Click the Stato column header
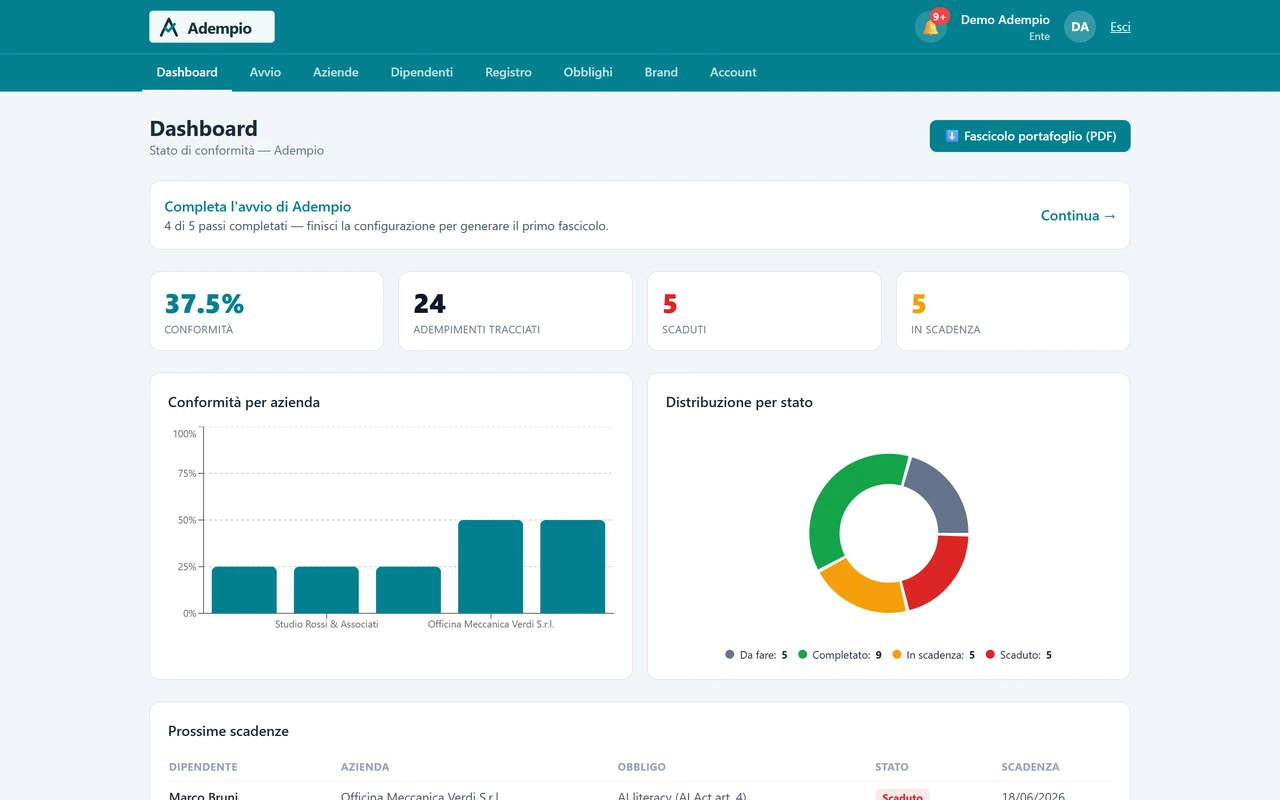This screenshot has width=1280, height=800. pos(892,767)
